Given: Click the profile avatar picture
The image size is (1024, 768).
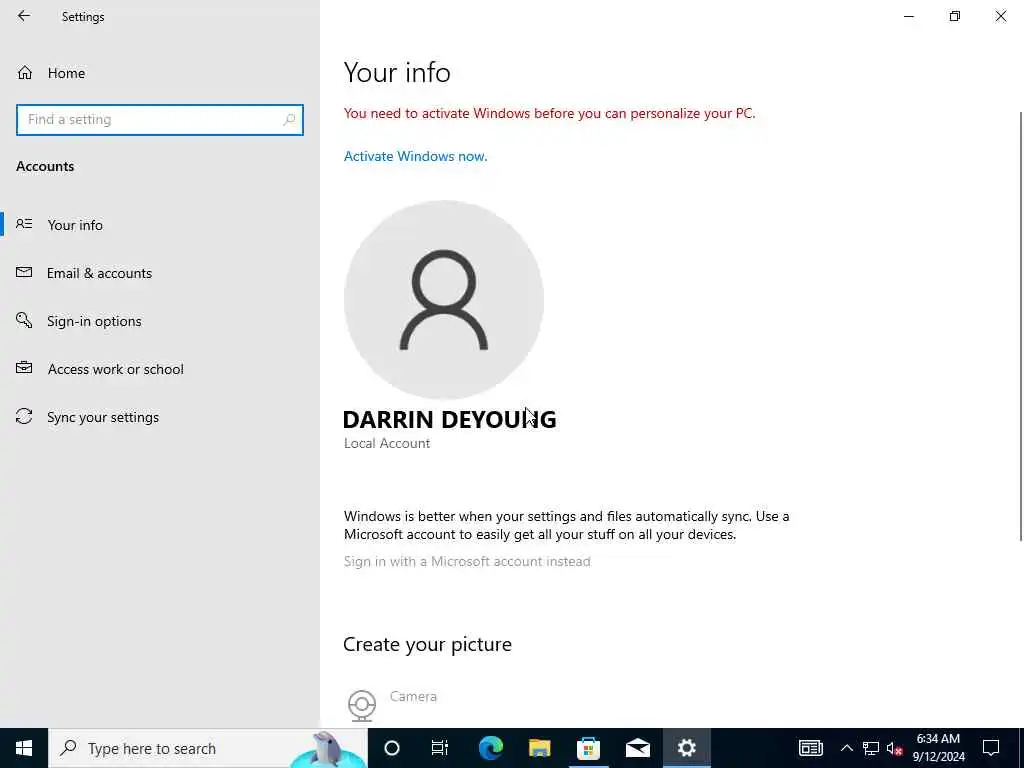Looking at the screenshot, I should click(x=444, y=300).
